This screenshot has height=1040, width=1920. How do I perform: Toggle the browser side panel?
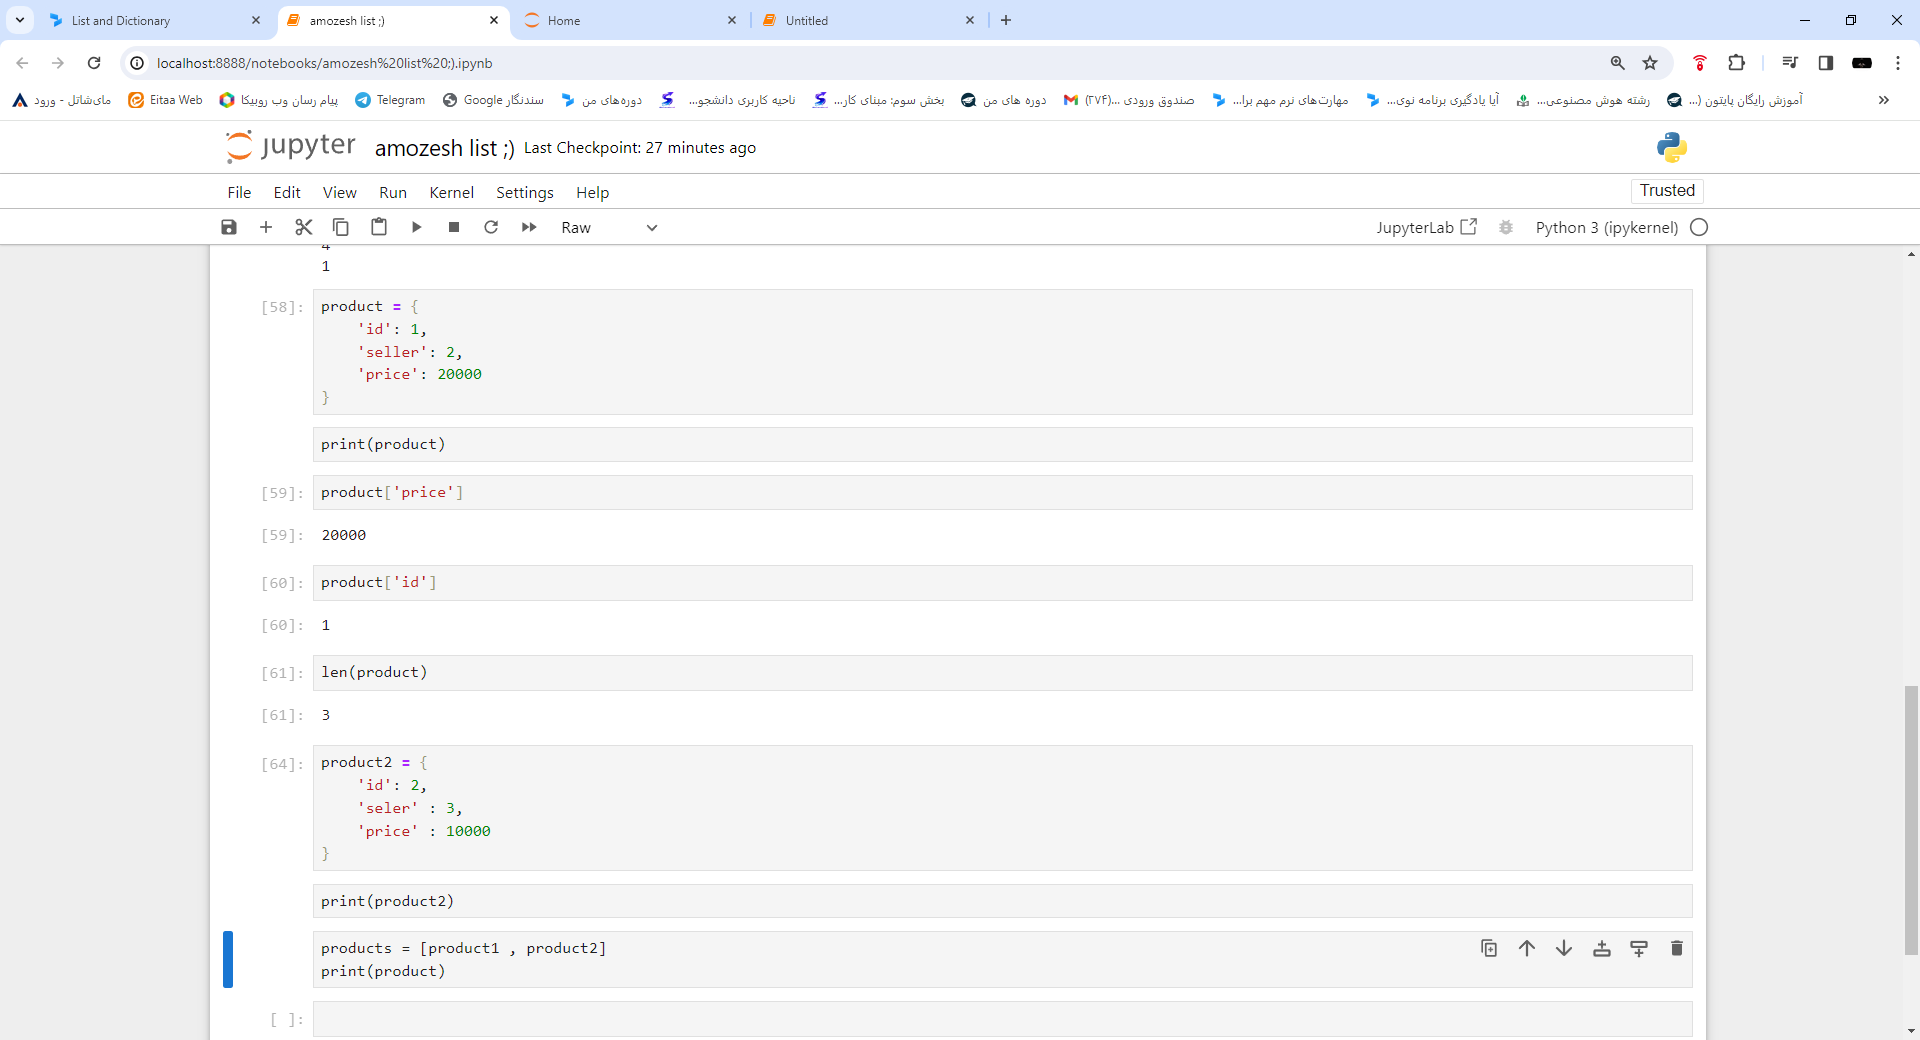(x=1825, y=63)
